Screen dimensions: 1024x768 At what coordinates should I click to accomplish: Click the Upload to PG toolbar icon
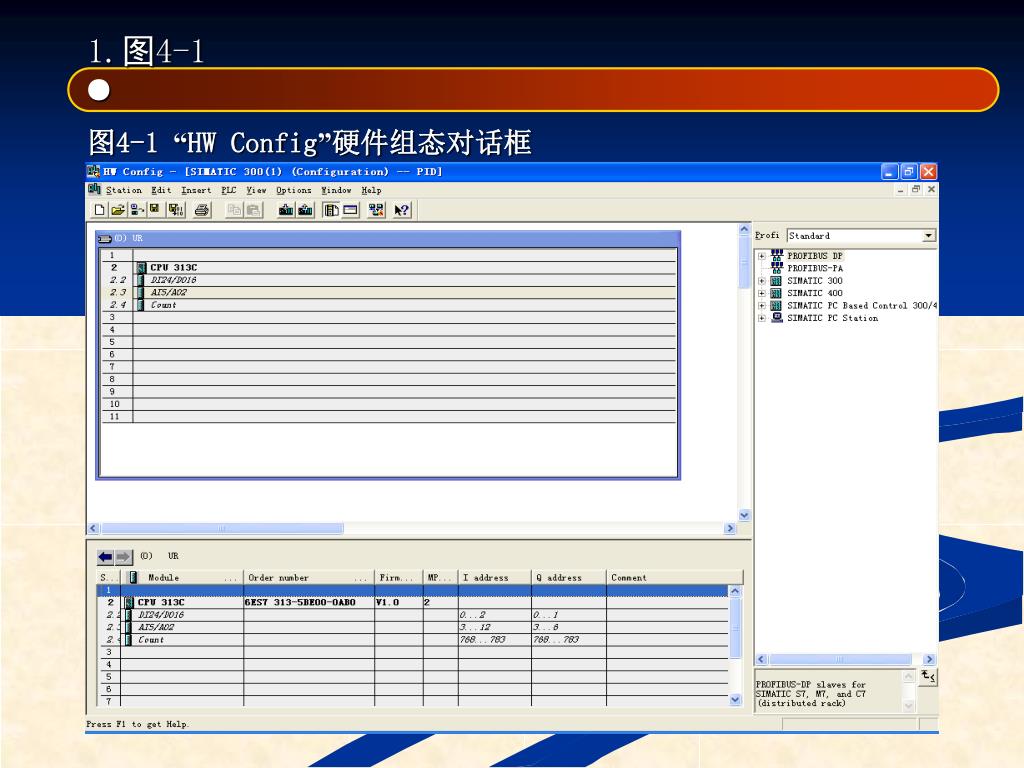305,210
